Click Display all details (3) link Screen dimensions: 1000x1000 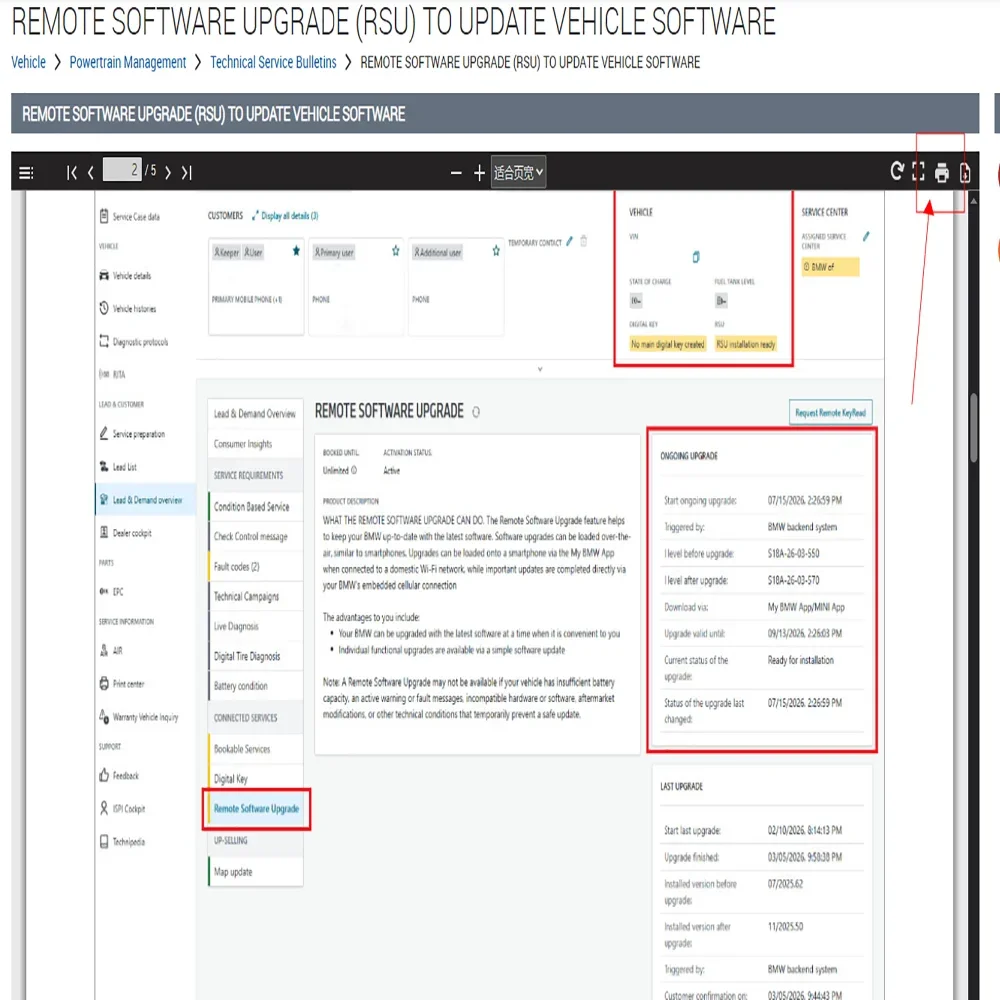click(285, 216)
